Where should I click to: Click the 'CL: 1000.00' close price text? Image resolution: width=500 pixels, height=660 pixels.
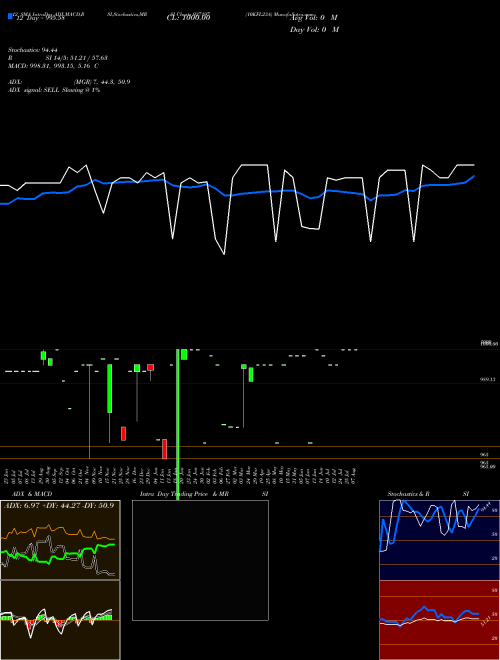coord(188,18)
